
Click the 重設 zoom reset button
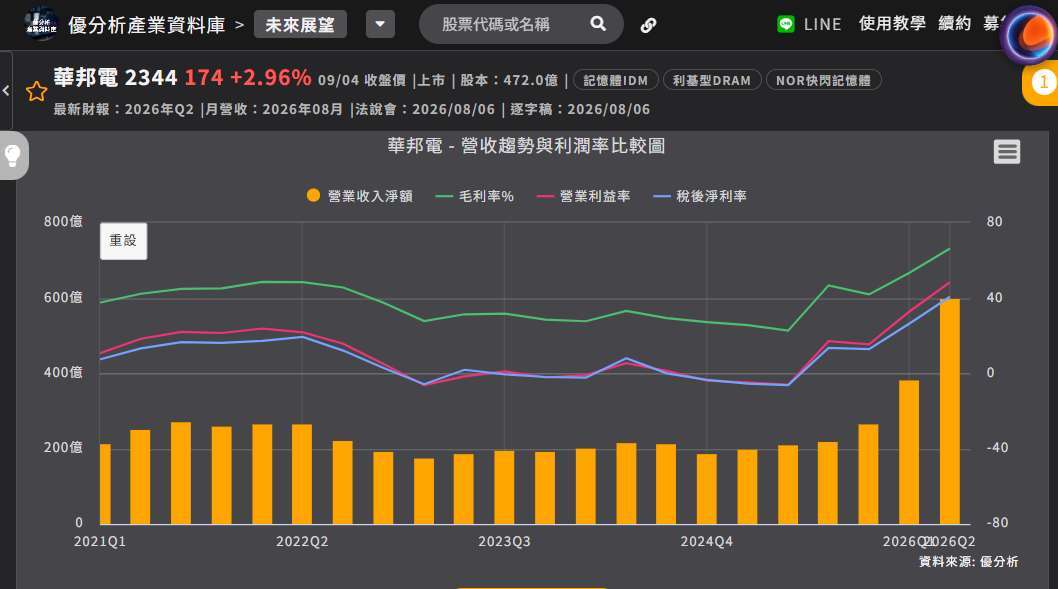(123, 241)
